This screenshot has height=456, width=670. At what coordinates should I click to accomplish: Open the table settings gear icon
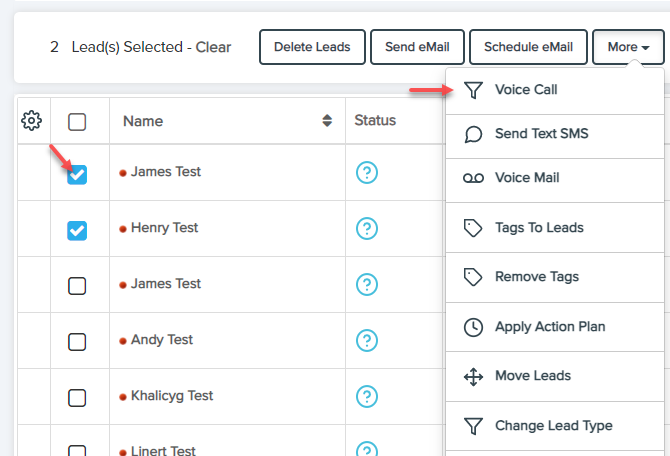[x=31, y=121]
